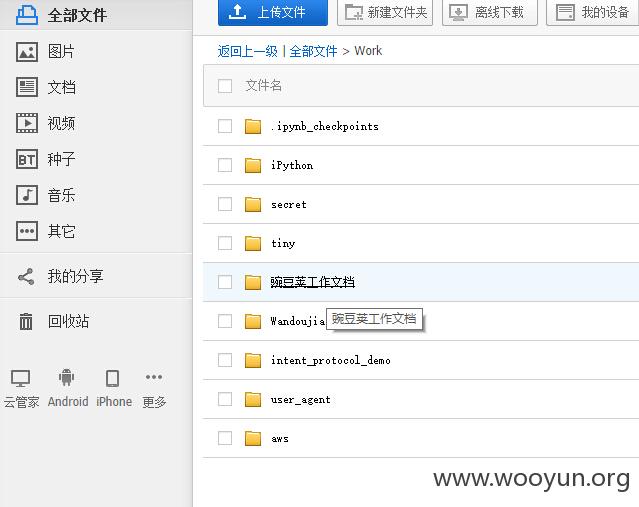Click the iPython folder icon
639x507 pixels.
pos(253,165)
